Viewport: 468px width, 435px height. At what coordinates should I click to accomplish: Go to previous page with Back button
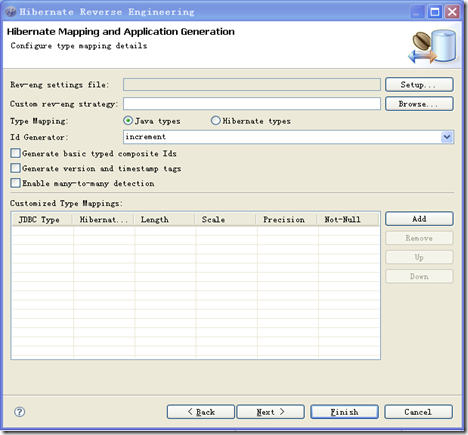[201, 412]
